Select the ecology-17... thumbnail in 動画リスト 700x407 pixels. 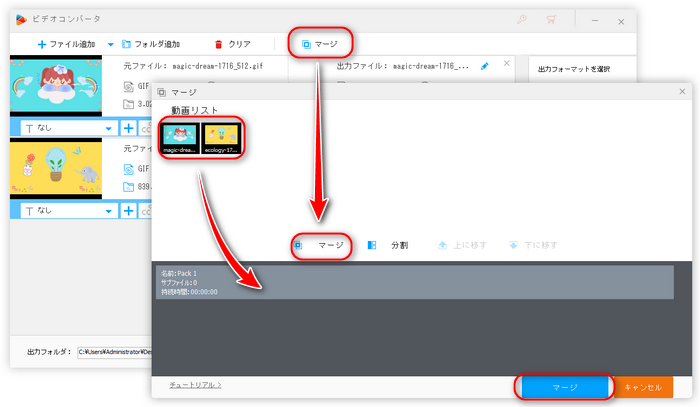click(222, 138)
